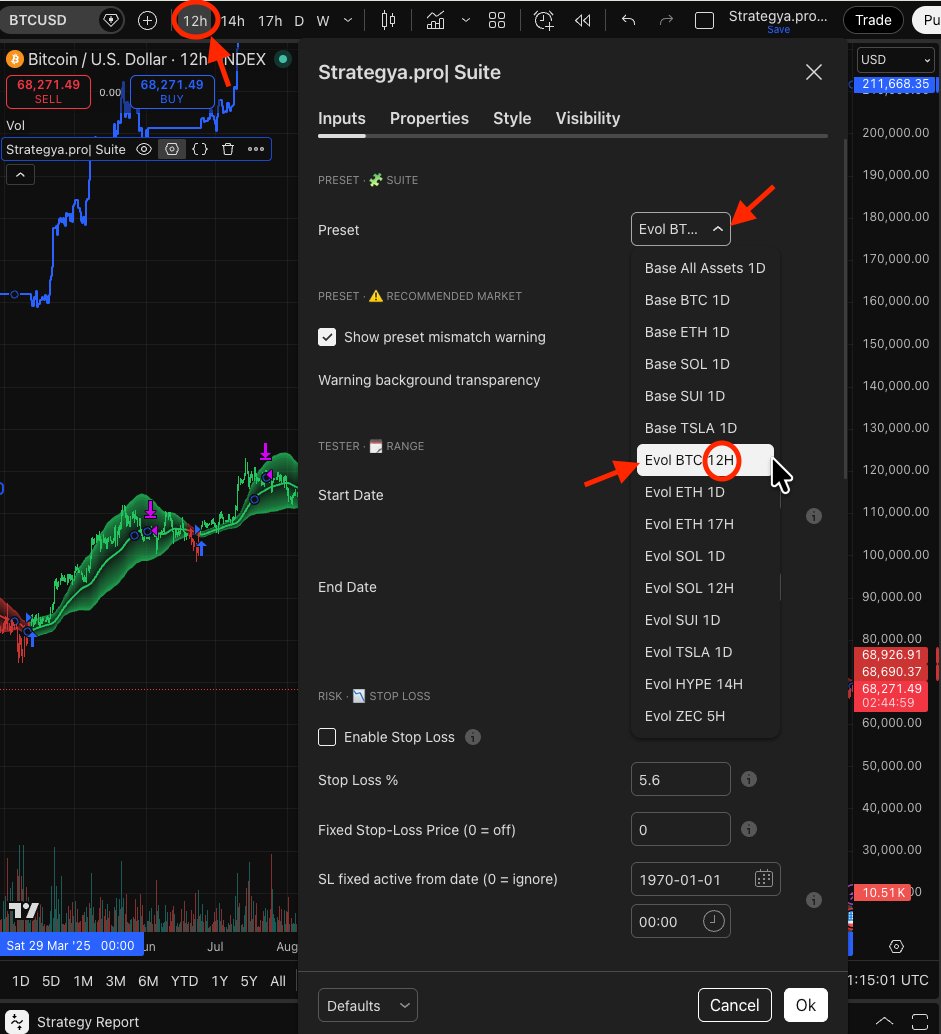Image resolution: width=941 pixels, height=1034 pixels.
Task: Click info icon next to Stop Loss %
Action: [748, 779]
